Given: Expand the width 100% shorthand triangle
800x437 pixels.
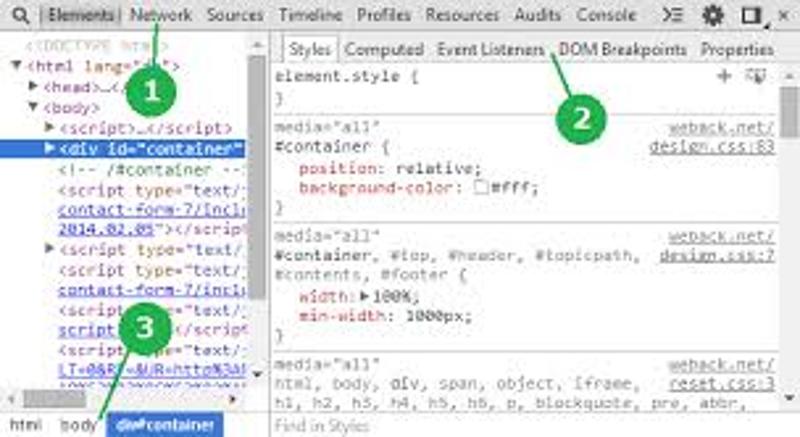Looking at the screenshot, I should (364, 295).
